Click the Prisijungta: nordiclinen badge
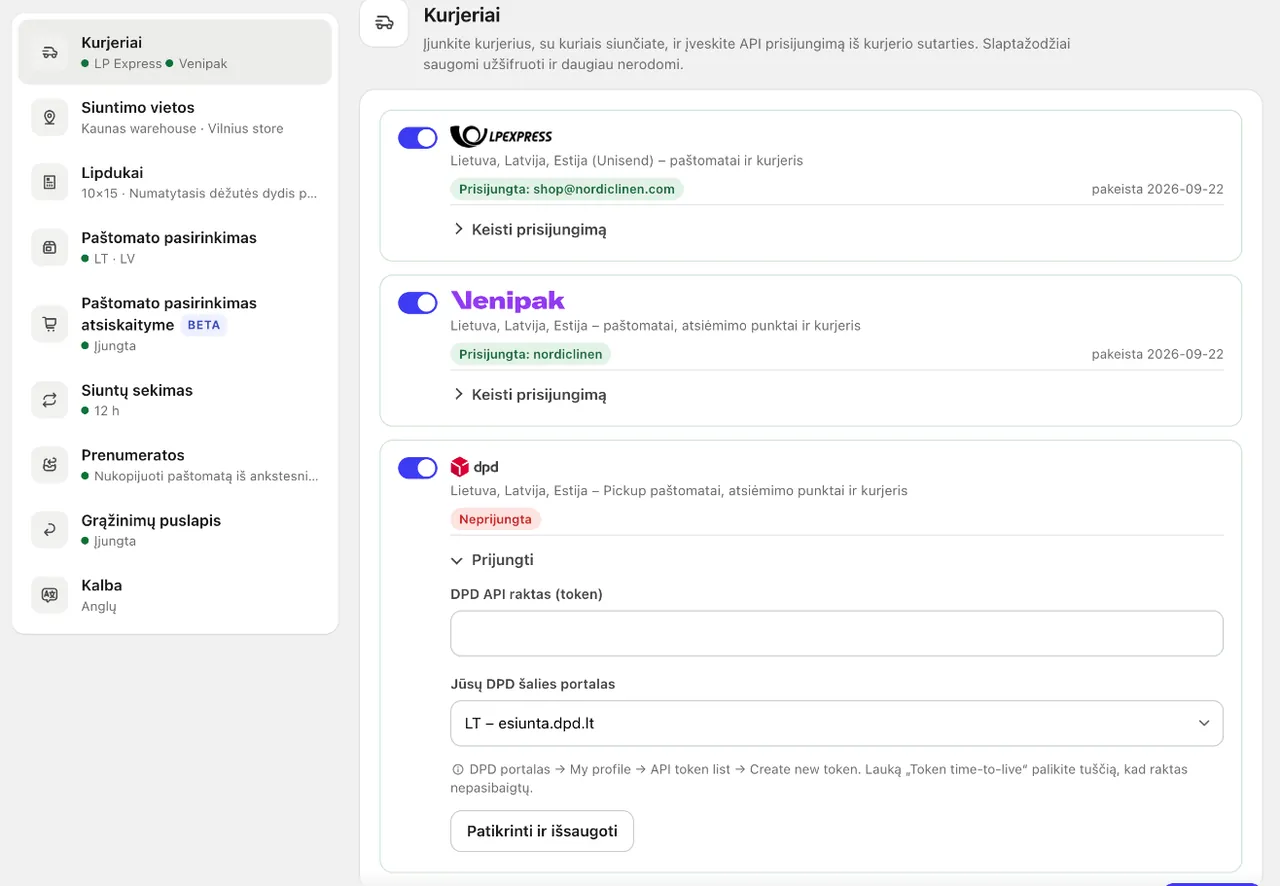The width and height of the screenshot is (1280, 886). click(x=531, y=354)
